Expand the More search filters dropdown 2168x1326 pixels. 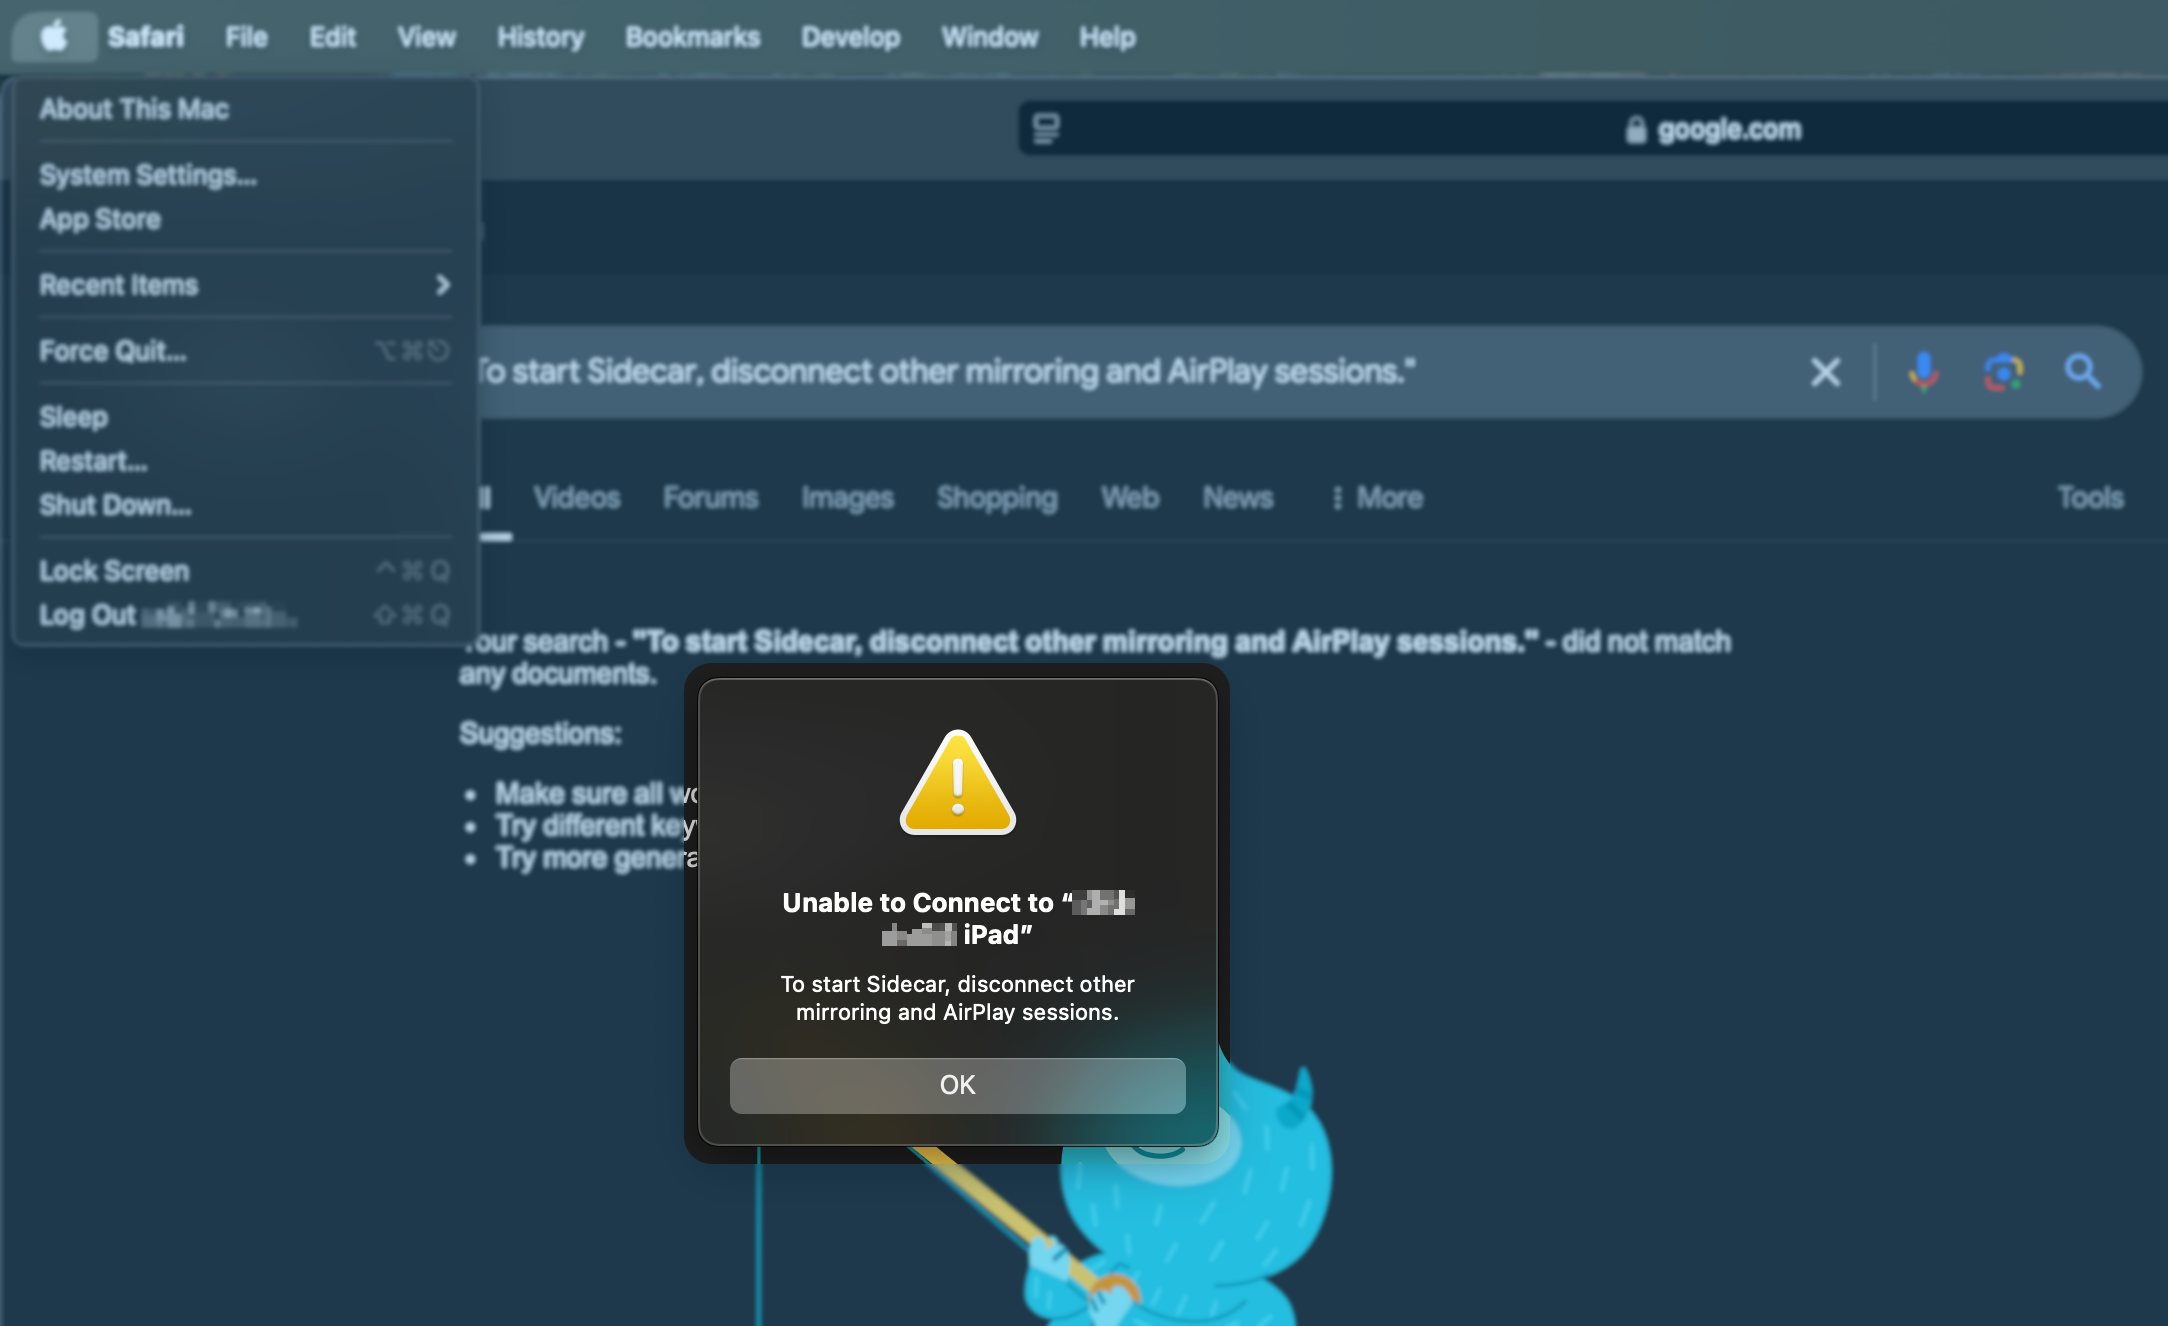pyautogui.click(x=1377, y=498)
